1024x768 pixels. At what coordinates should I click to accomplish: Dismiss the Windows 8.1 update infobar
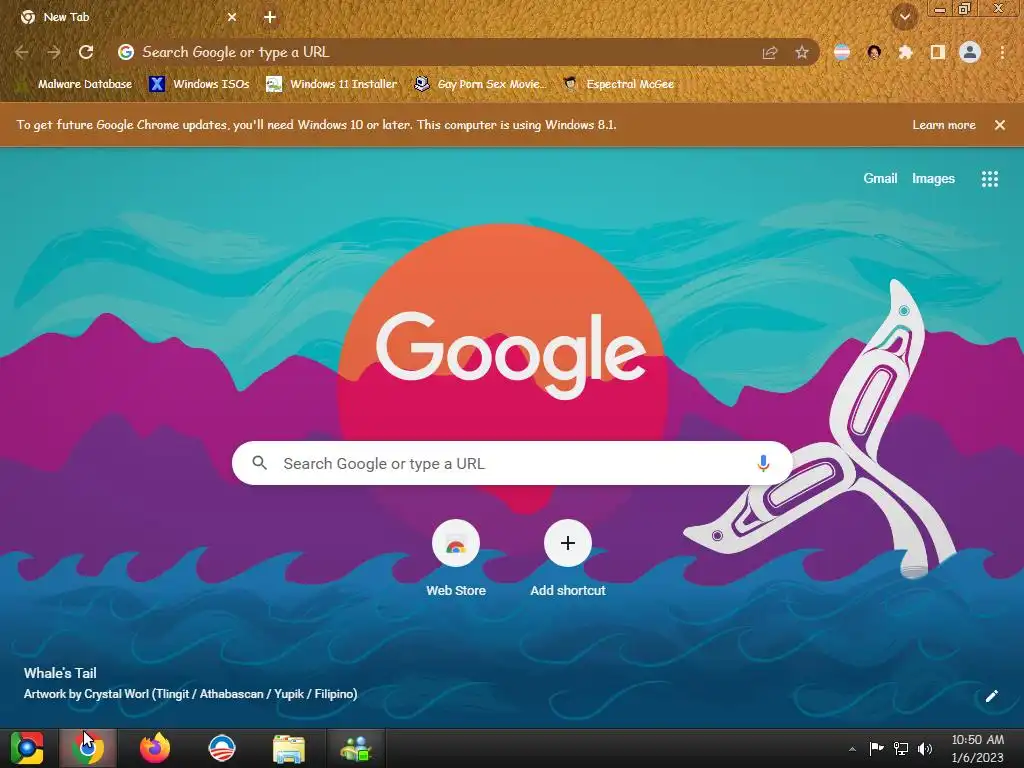click(1000, 125)
